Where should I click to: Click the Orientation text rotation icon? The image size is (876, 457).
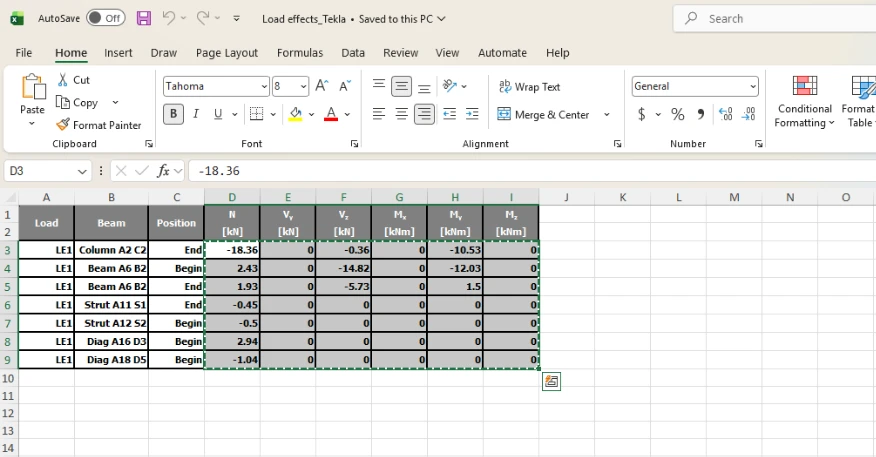click(450, 85)
